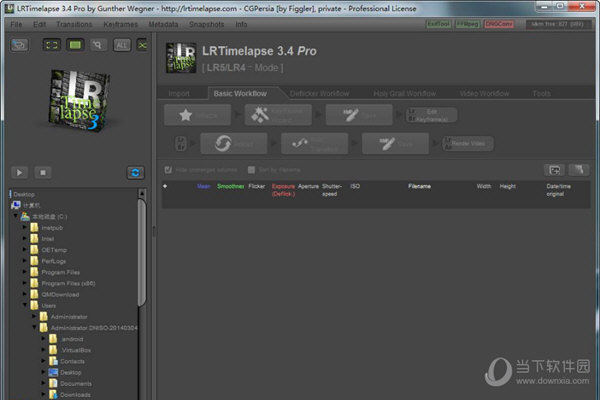Click the ExifTool status indicator
600x400 pixels.
[x=439, y=24]
